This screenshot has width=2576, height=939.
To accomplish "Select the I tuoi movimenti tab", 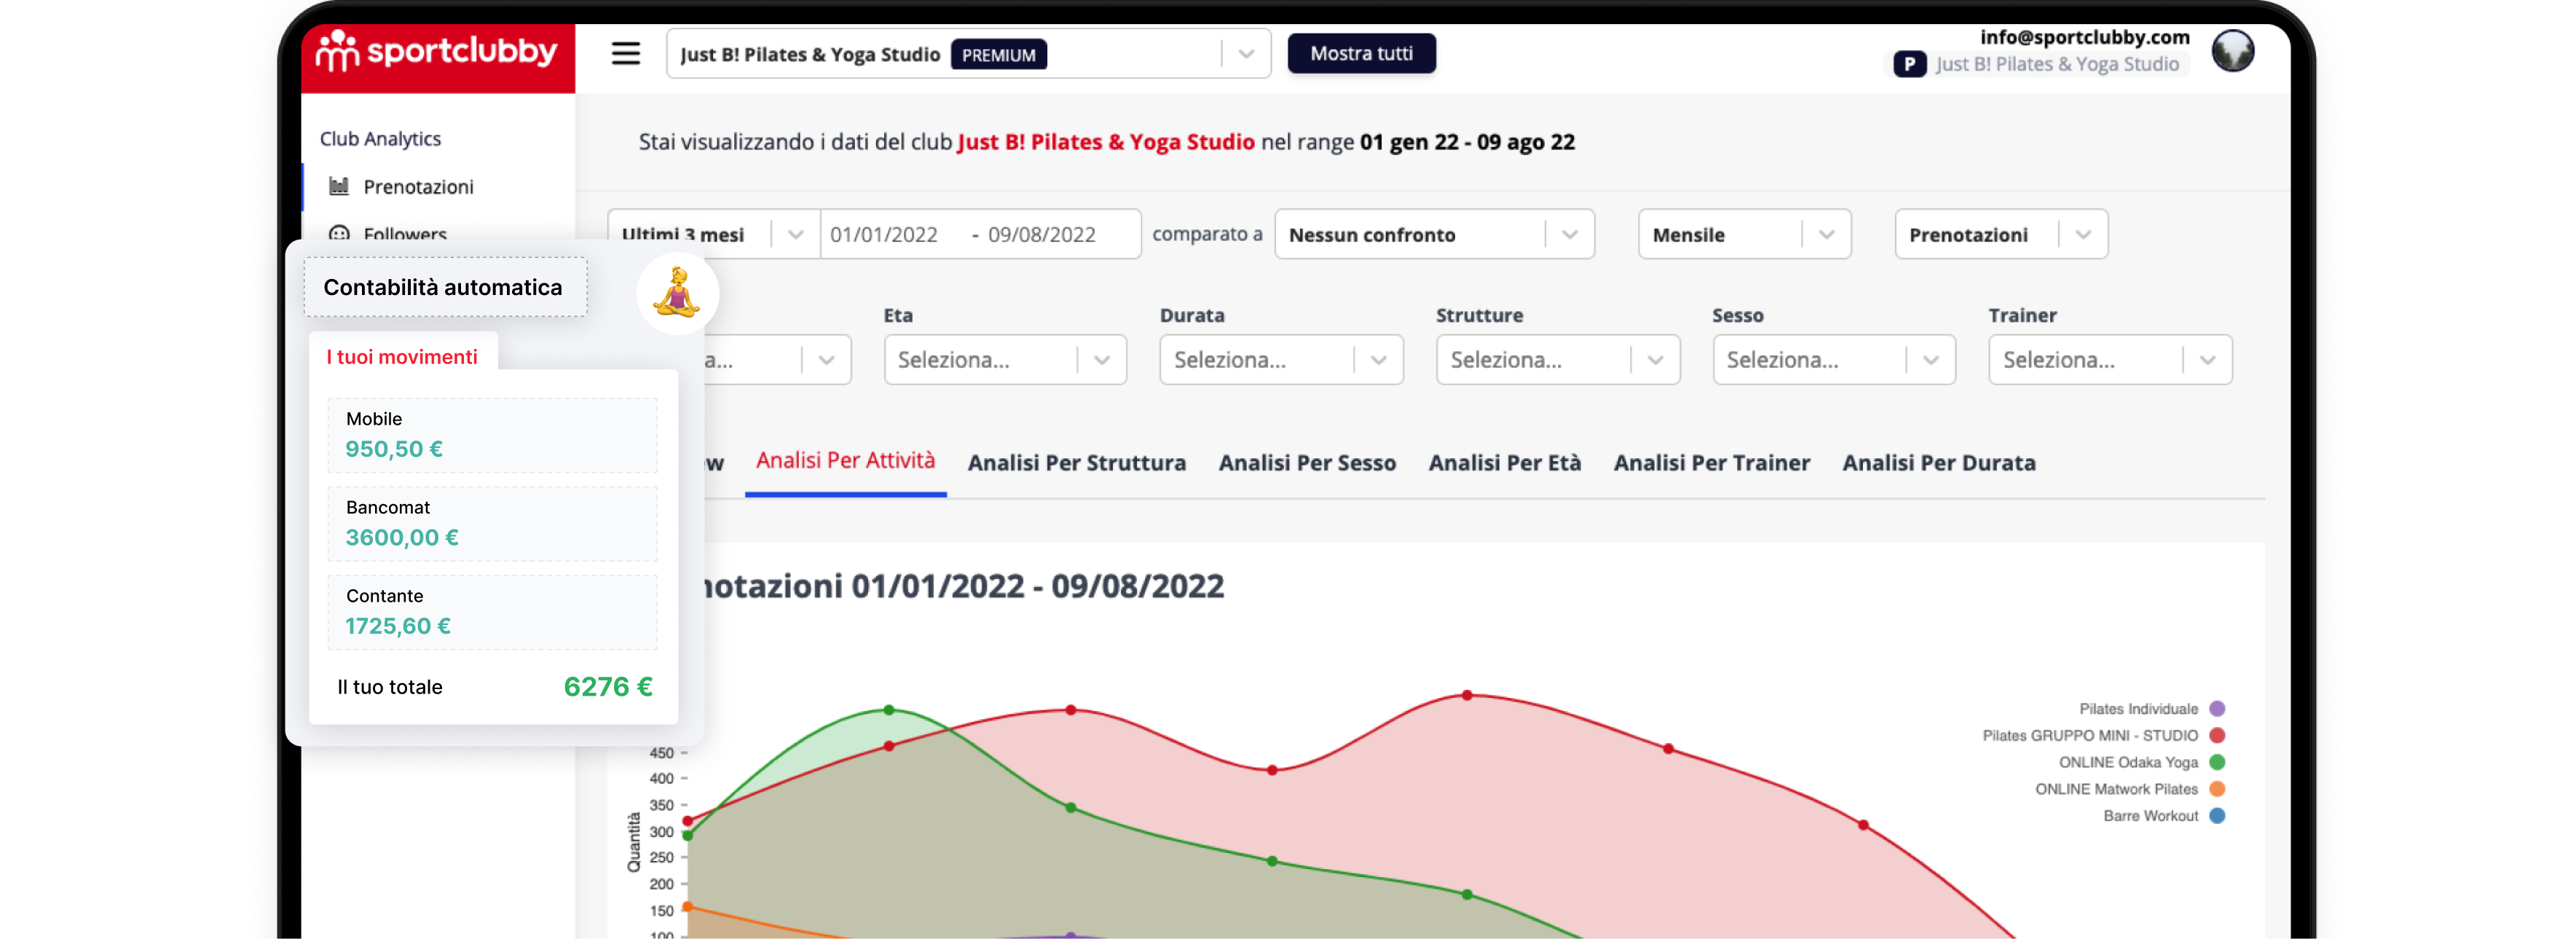I will click(402, 356).
